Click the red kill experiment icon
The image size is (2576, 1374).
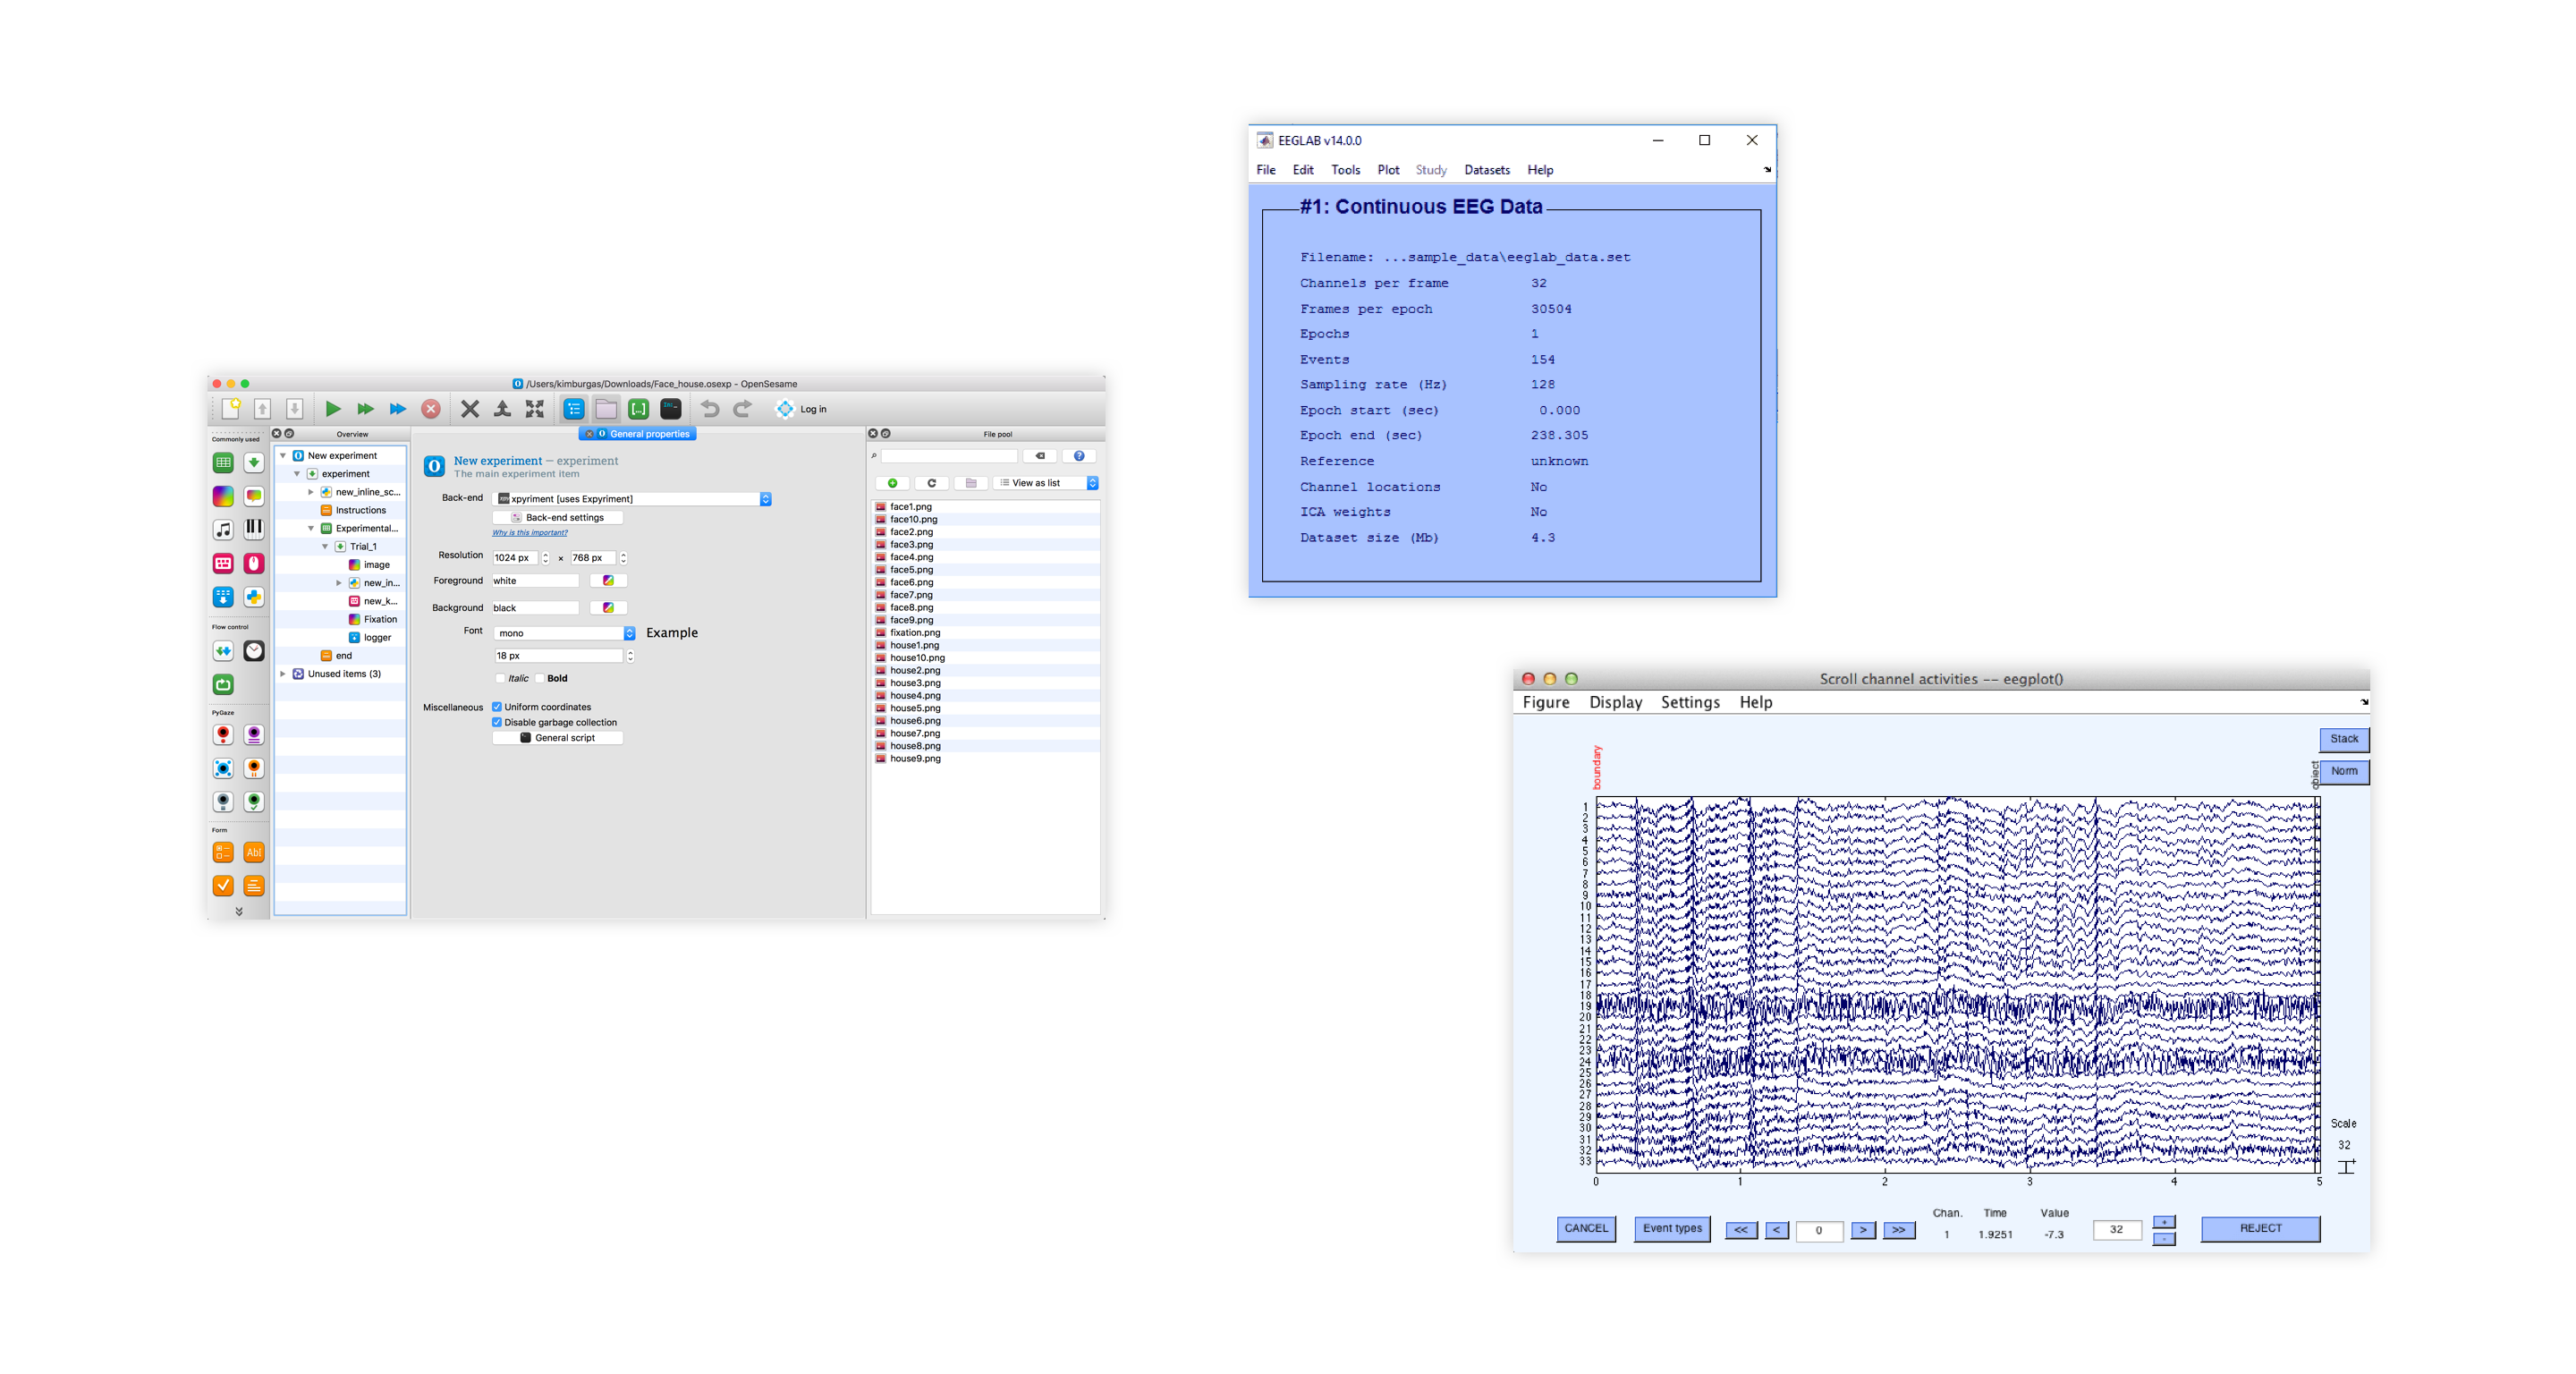point(431,409)
